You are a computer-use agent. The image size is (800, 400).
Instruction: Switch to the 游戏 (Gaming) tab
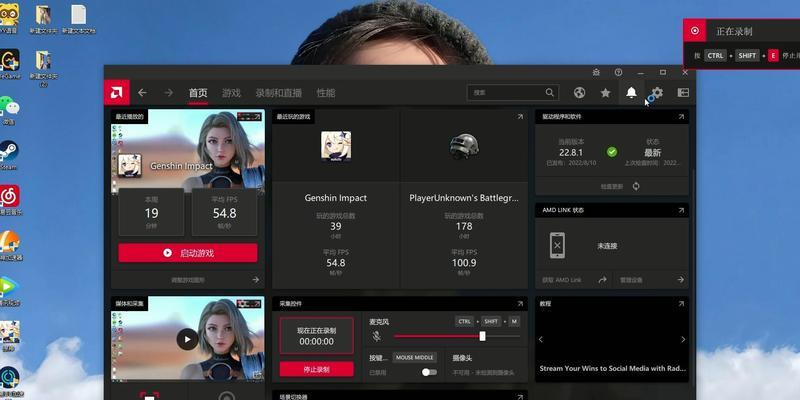click(x=231, y=93)
